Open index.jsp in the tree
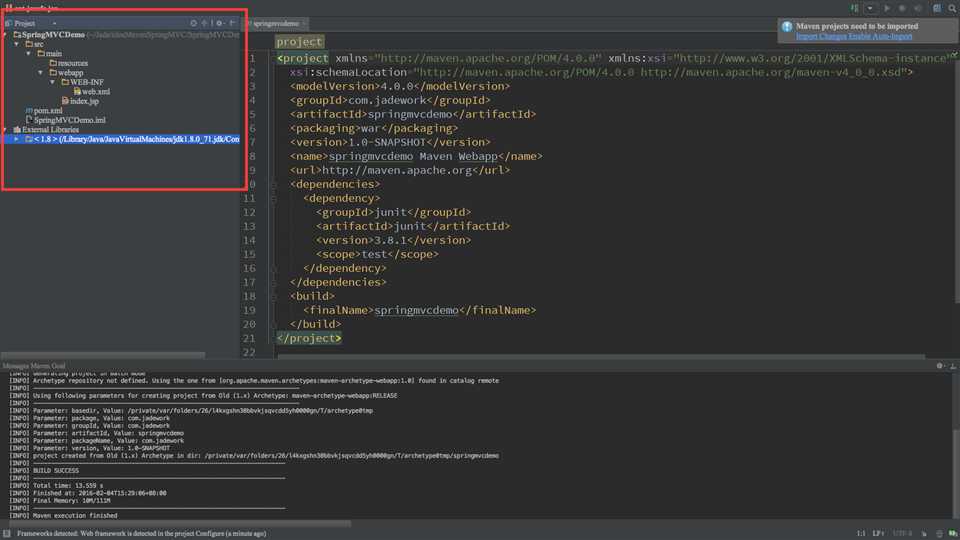The height and width of the screenshot is (540, 960). (80, 101)
